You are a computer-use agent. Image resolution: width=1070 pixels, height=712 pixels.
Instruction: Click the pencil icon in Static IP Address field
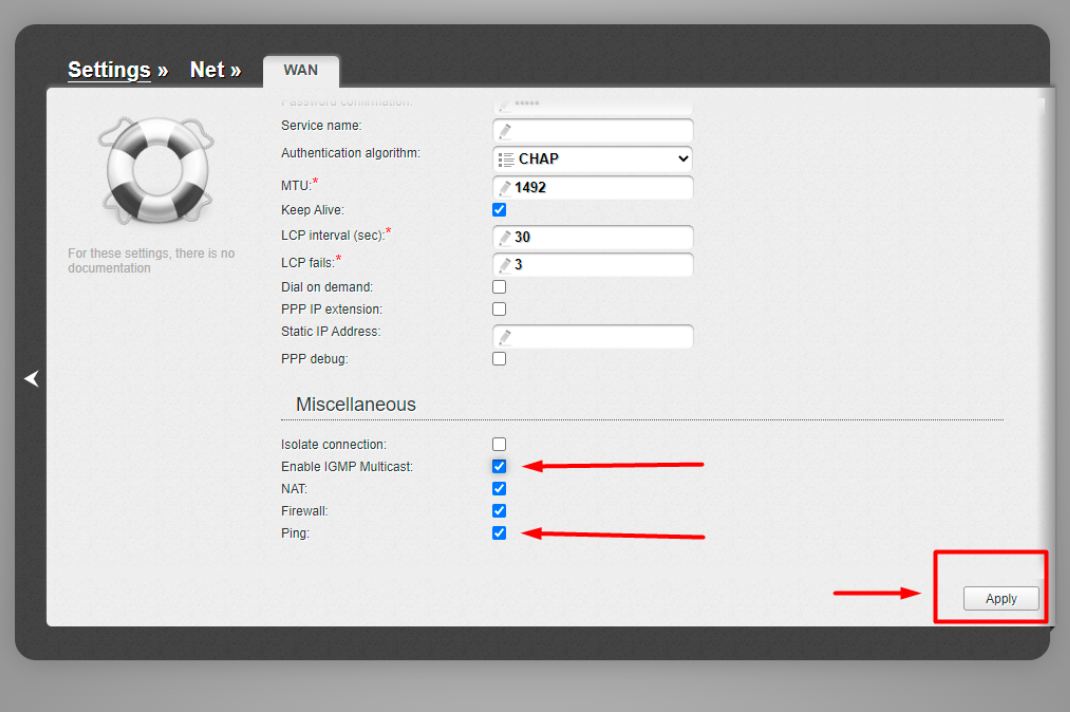click(x=505, y=336)
